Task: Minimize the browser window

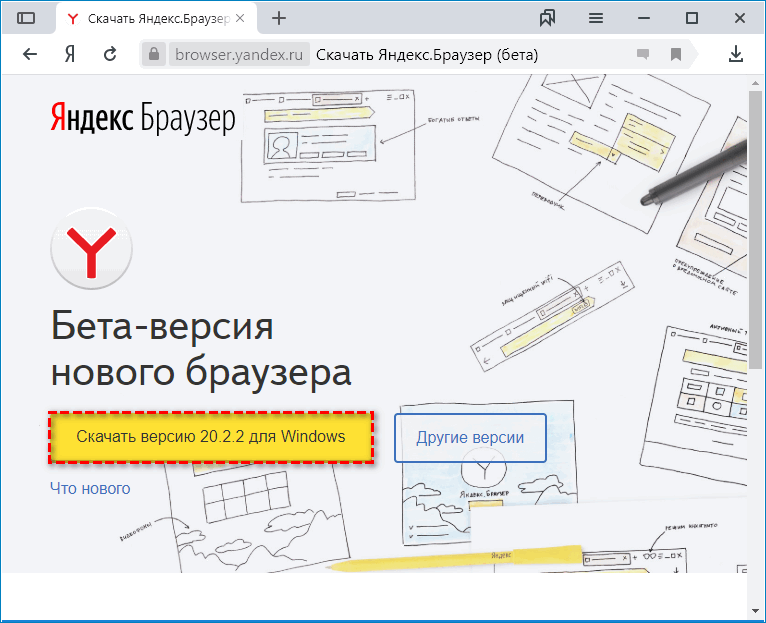Action: click(x=644, y=19)
